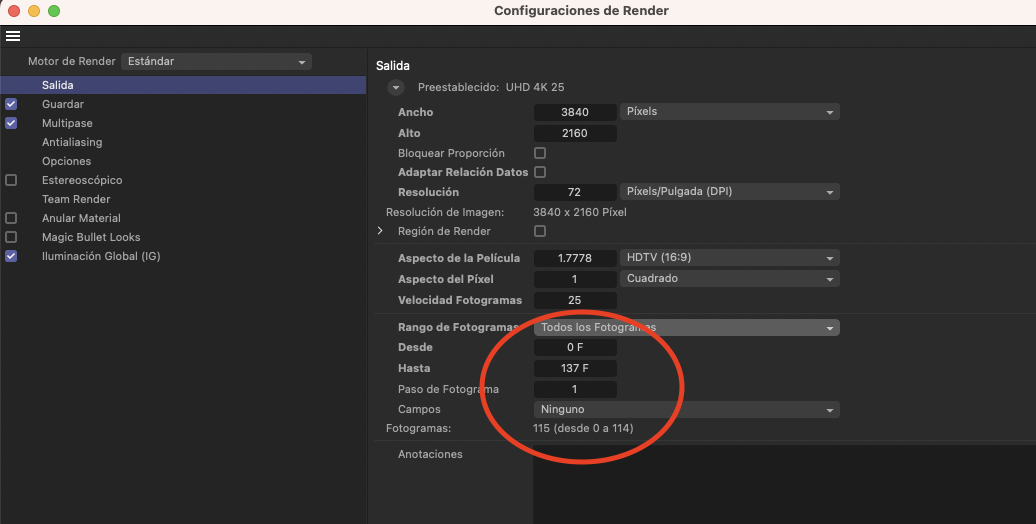The height and width of the screenshot is (524, 1036).
Task: Click the Ancho value field
Action: point(575,112)
